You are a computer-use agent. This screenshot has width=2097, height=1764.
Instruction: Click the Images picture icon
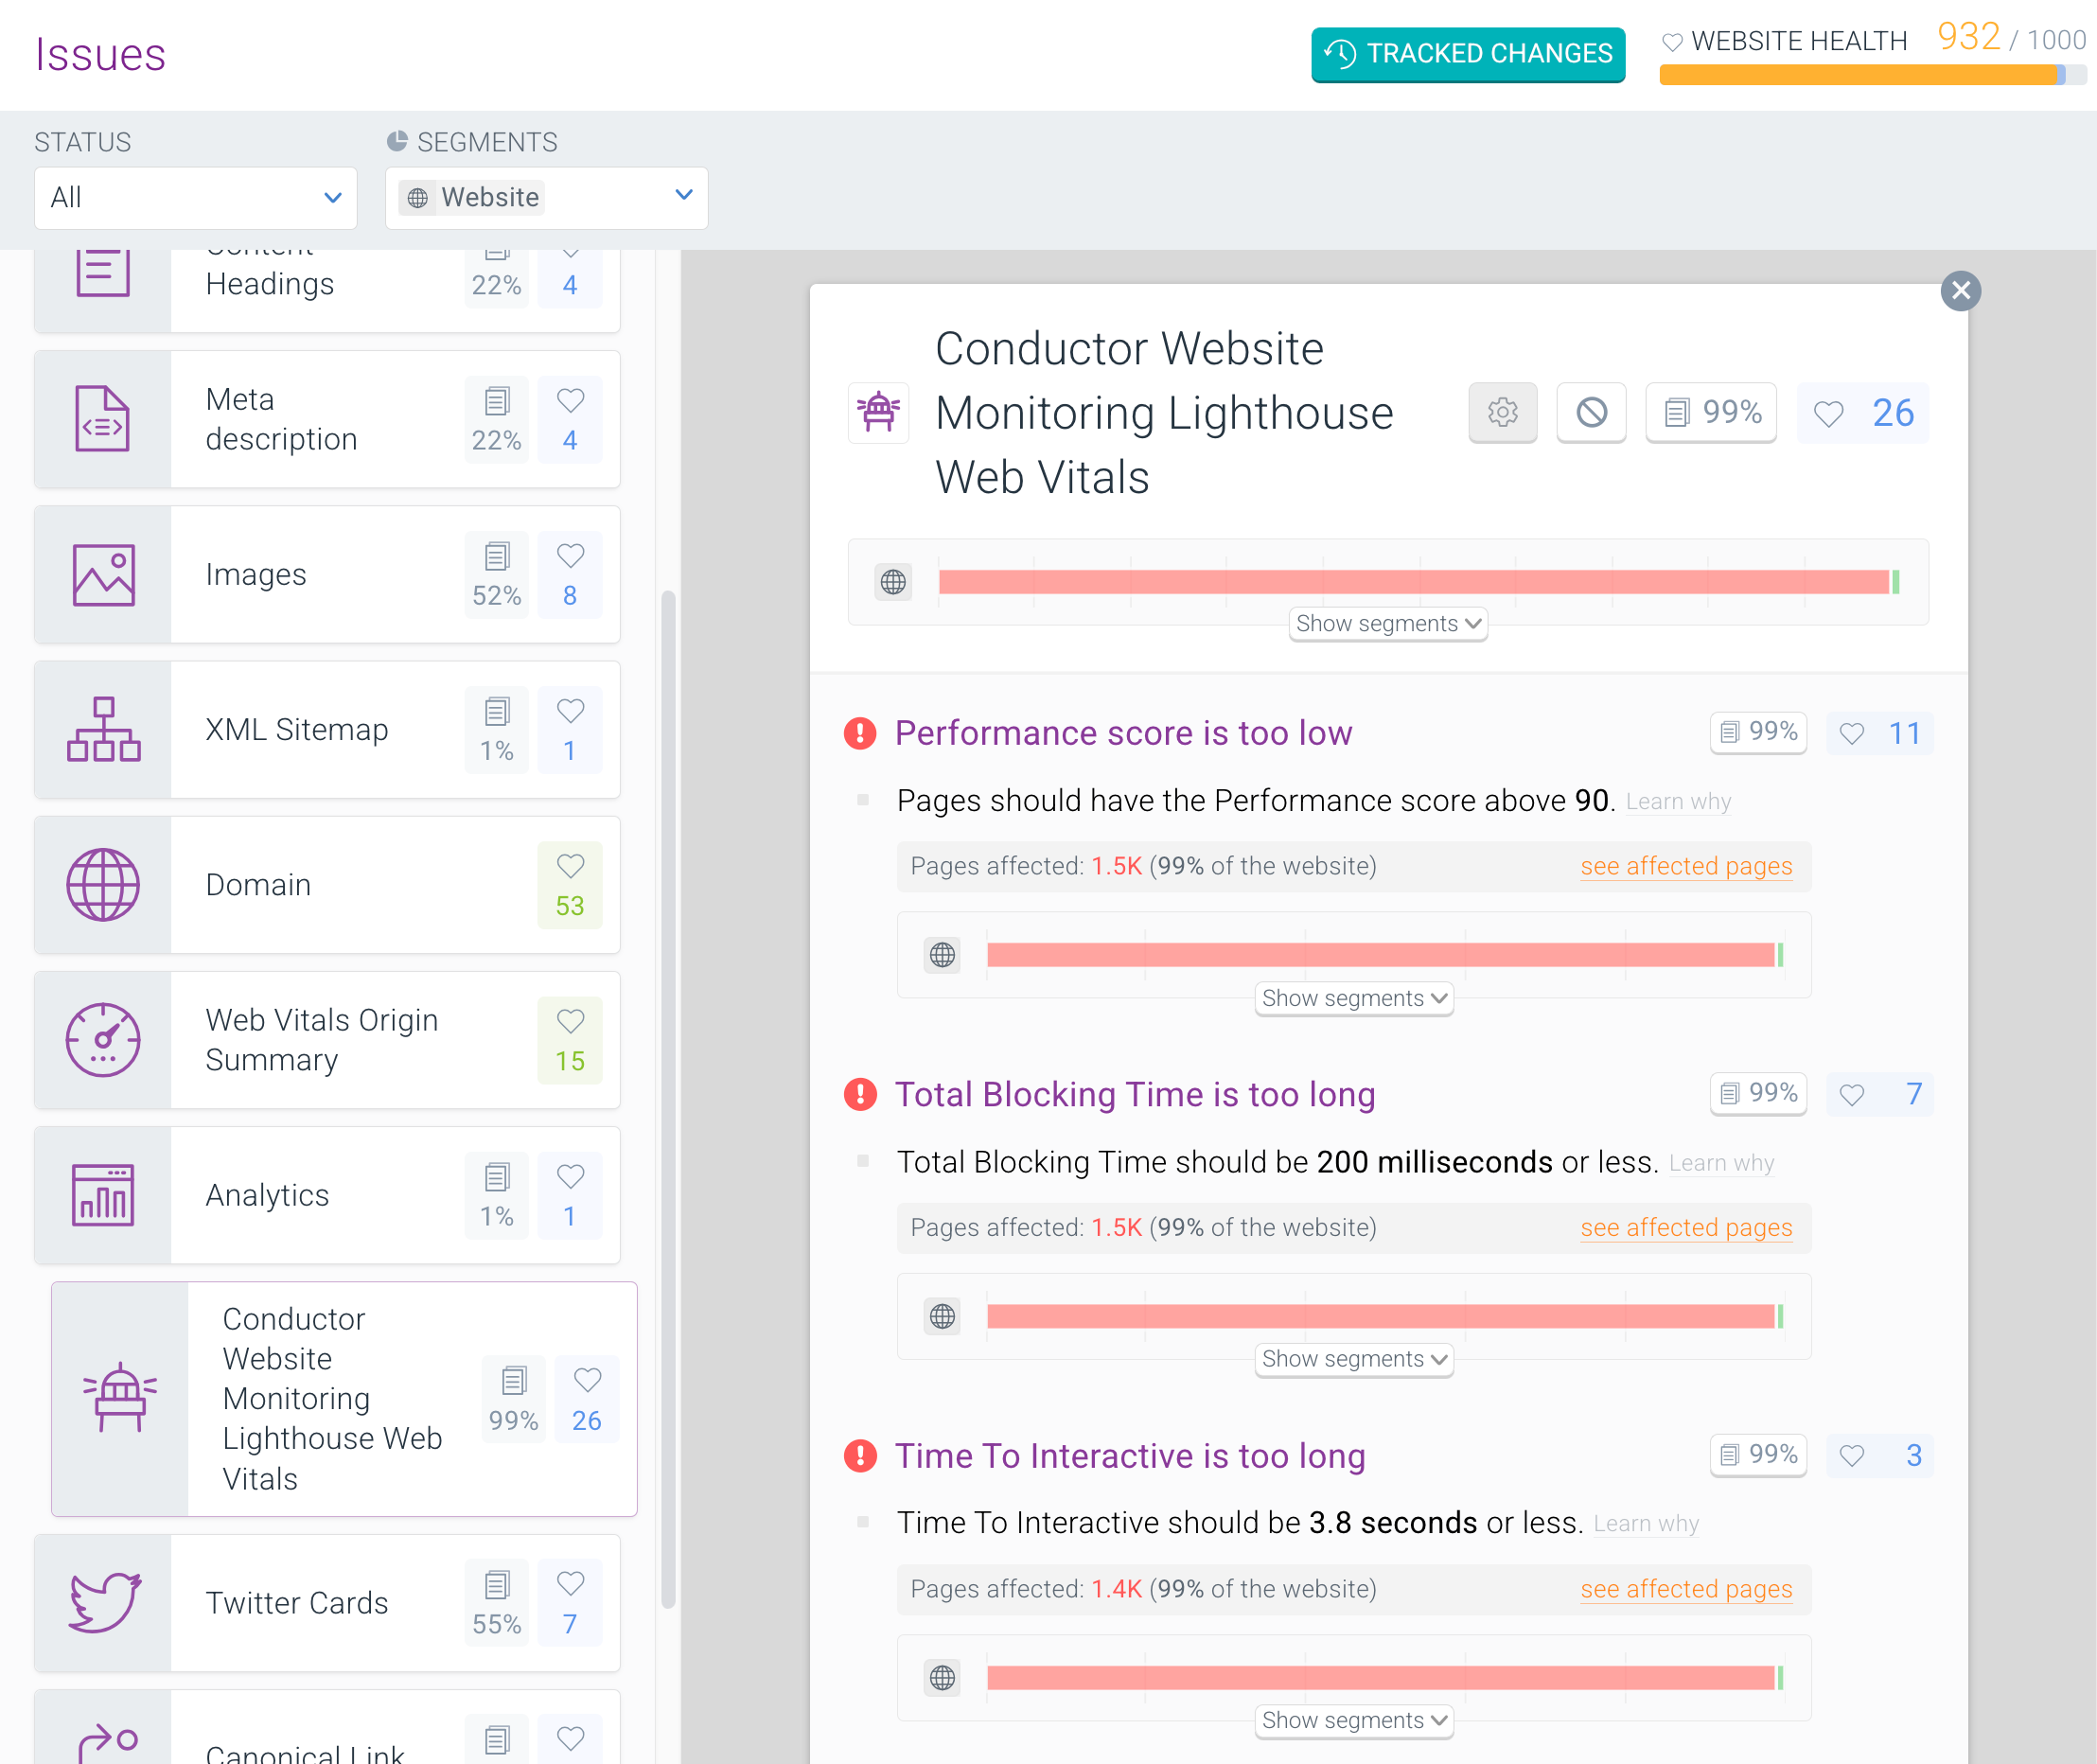point(103,575)
